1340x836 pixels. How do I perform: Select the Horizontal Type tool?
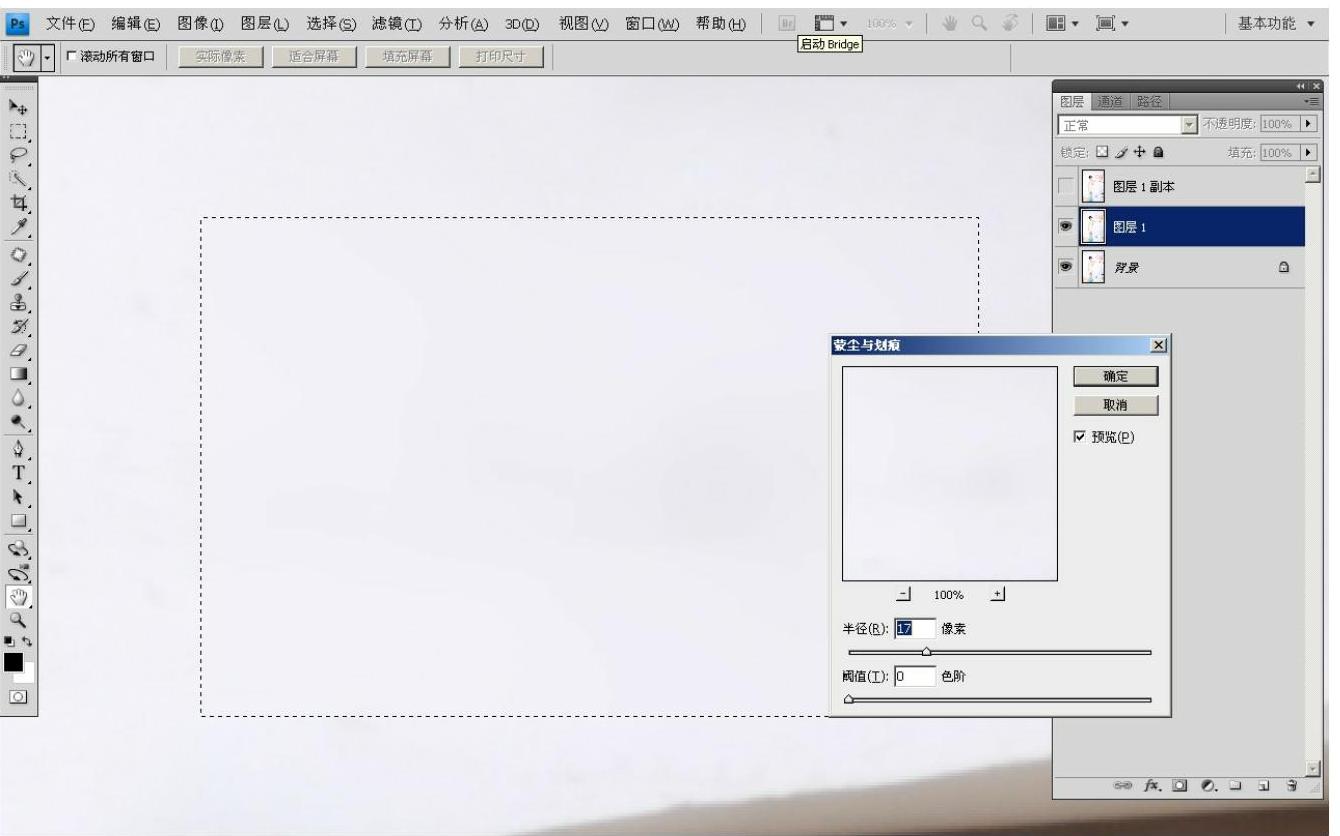point(18,473)
